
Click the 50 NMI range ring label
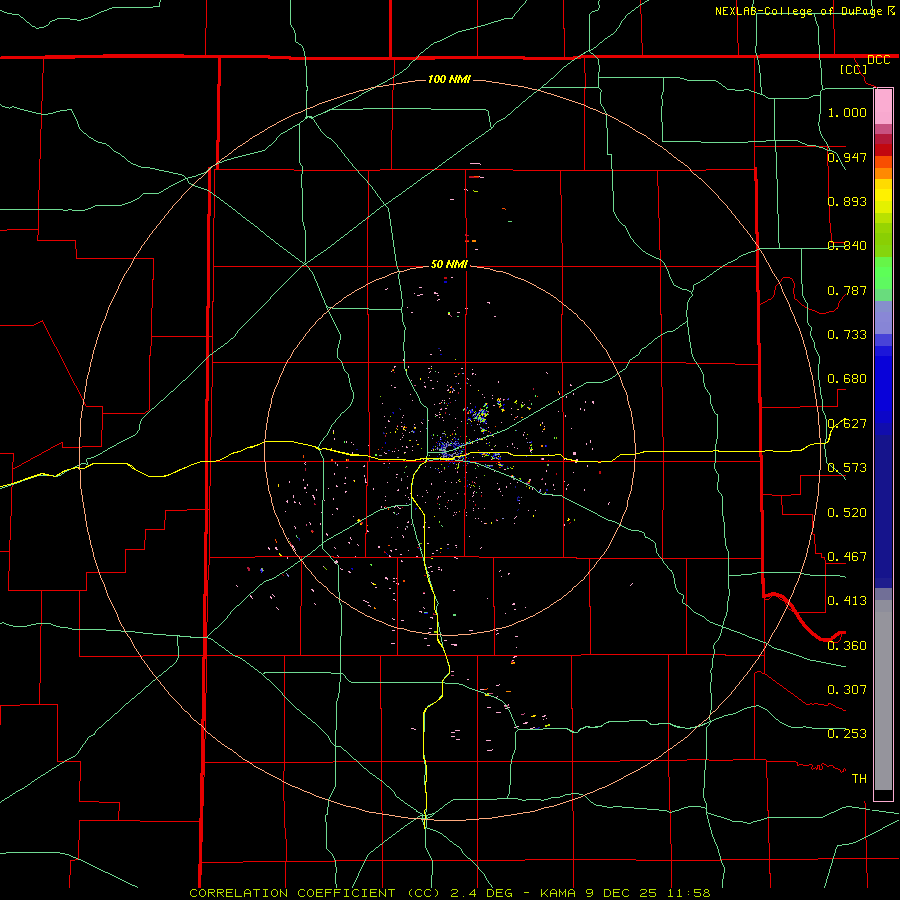pos(449,264)
